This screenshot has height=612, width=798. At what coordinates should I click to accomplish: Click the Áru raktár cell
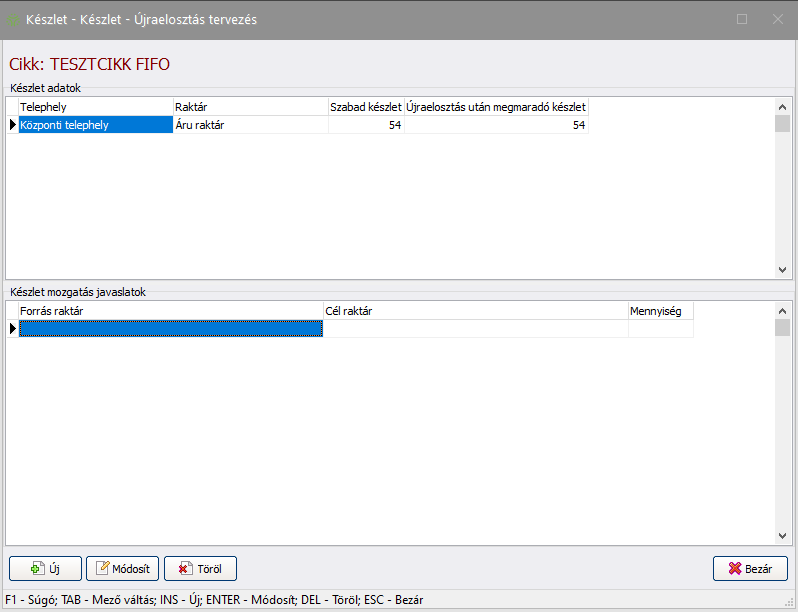[250, 125]
